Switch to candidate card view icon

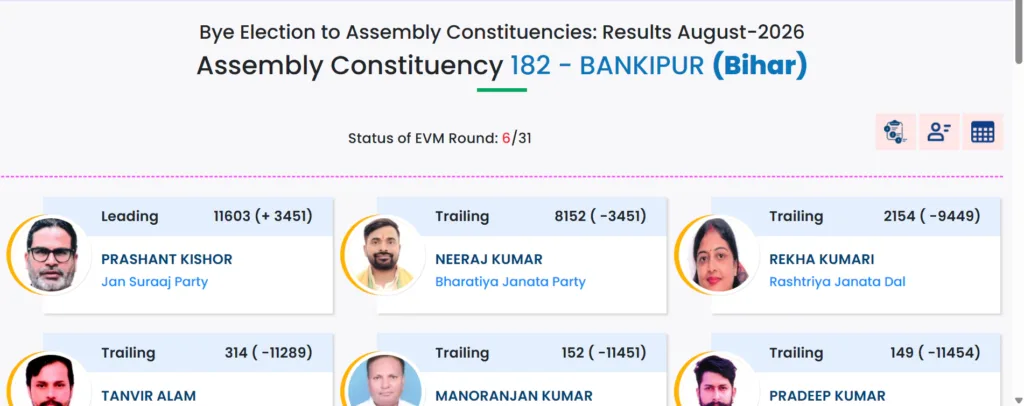pos(939,132)
